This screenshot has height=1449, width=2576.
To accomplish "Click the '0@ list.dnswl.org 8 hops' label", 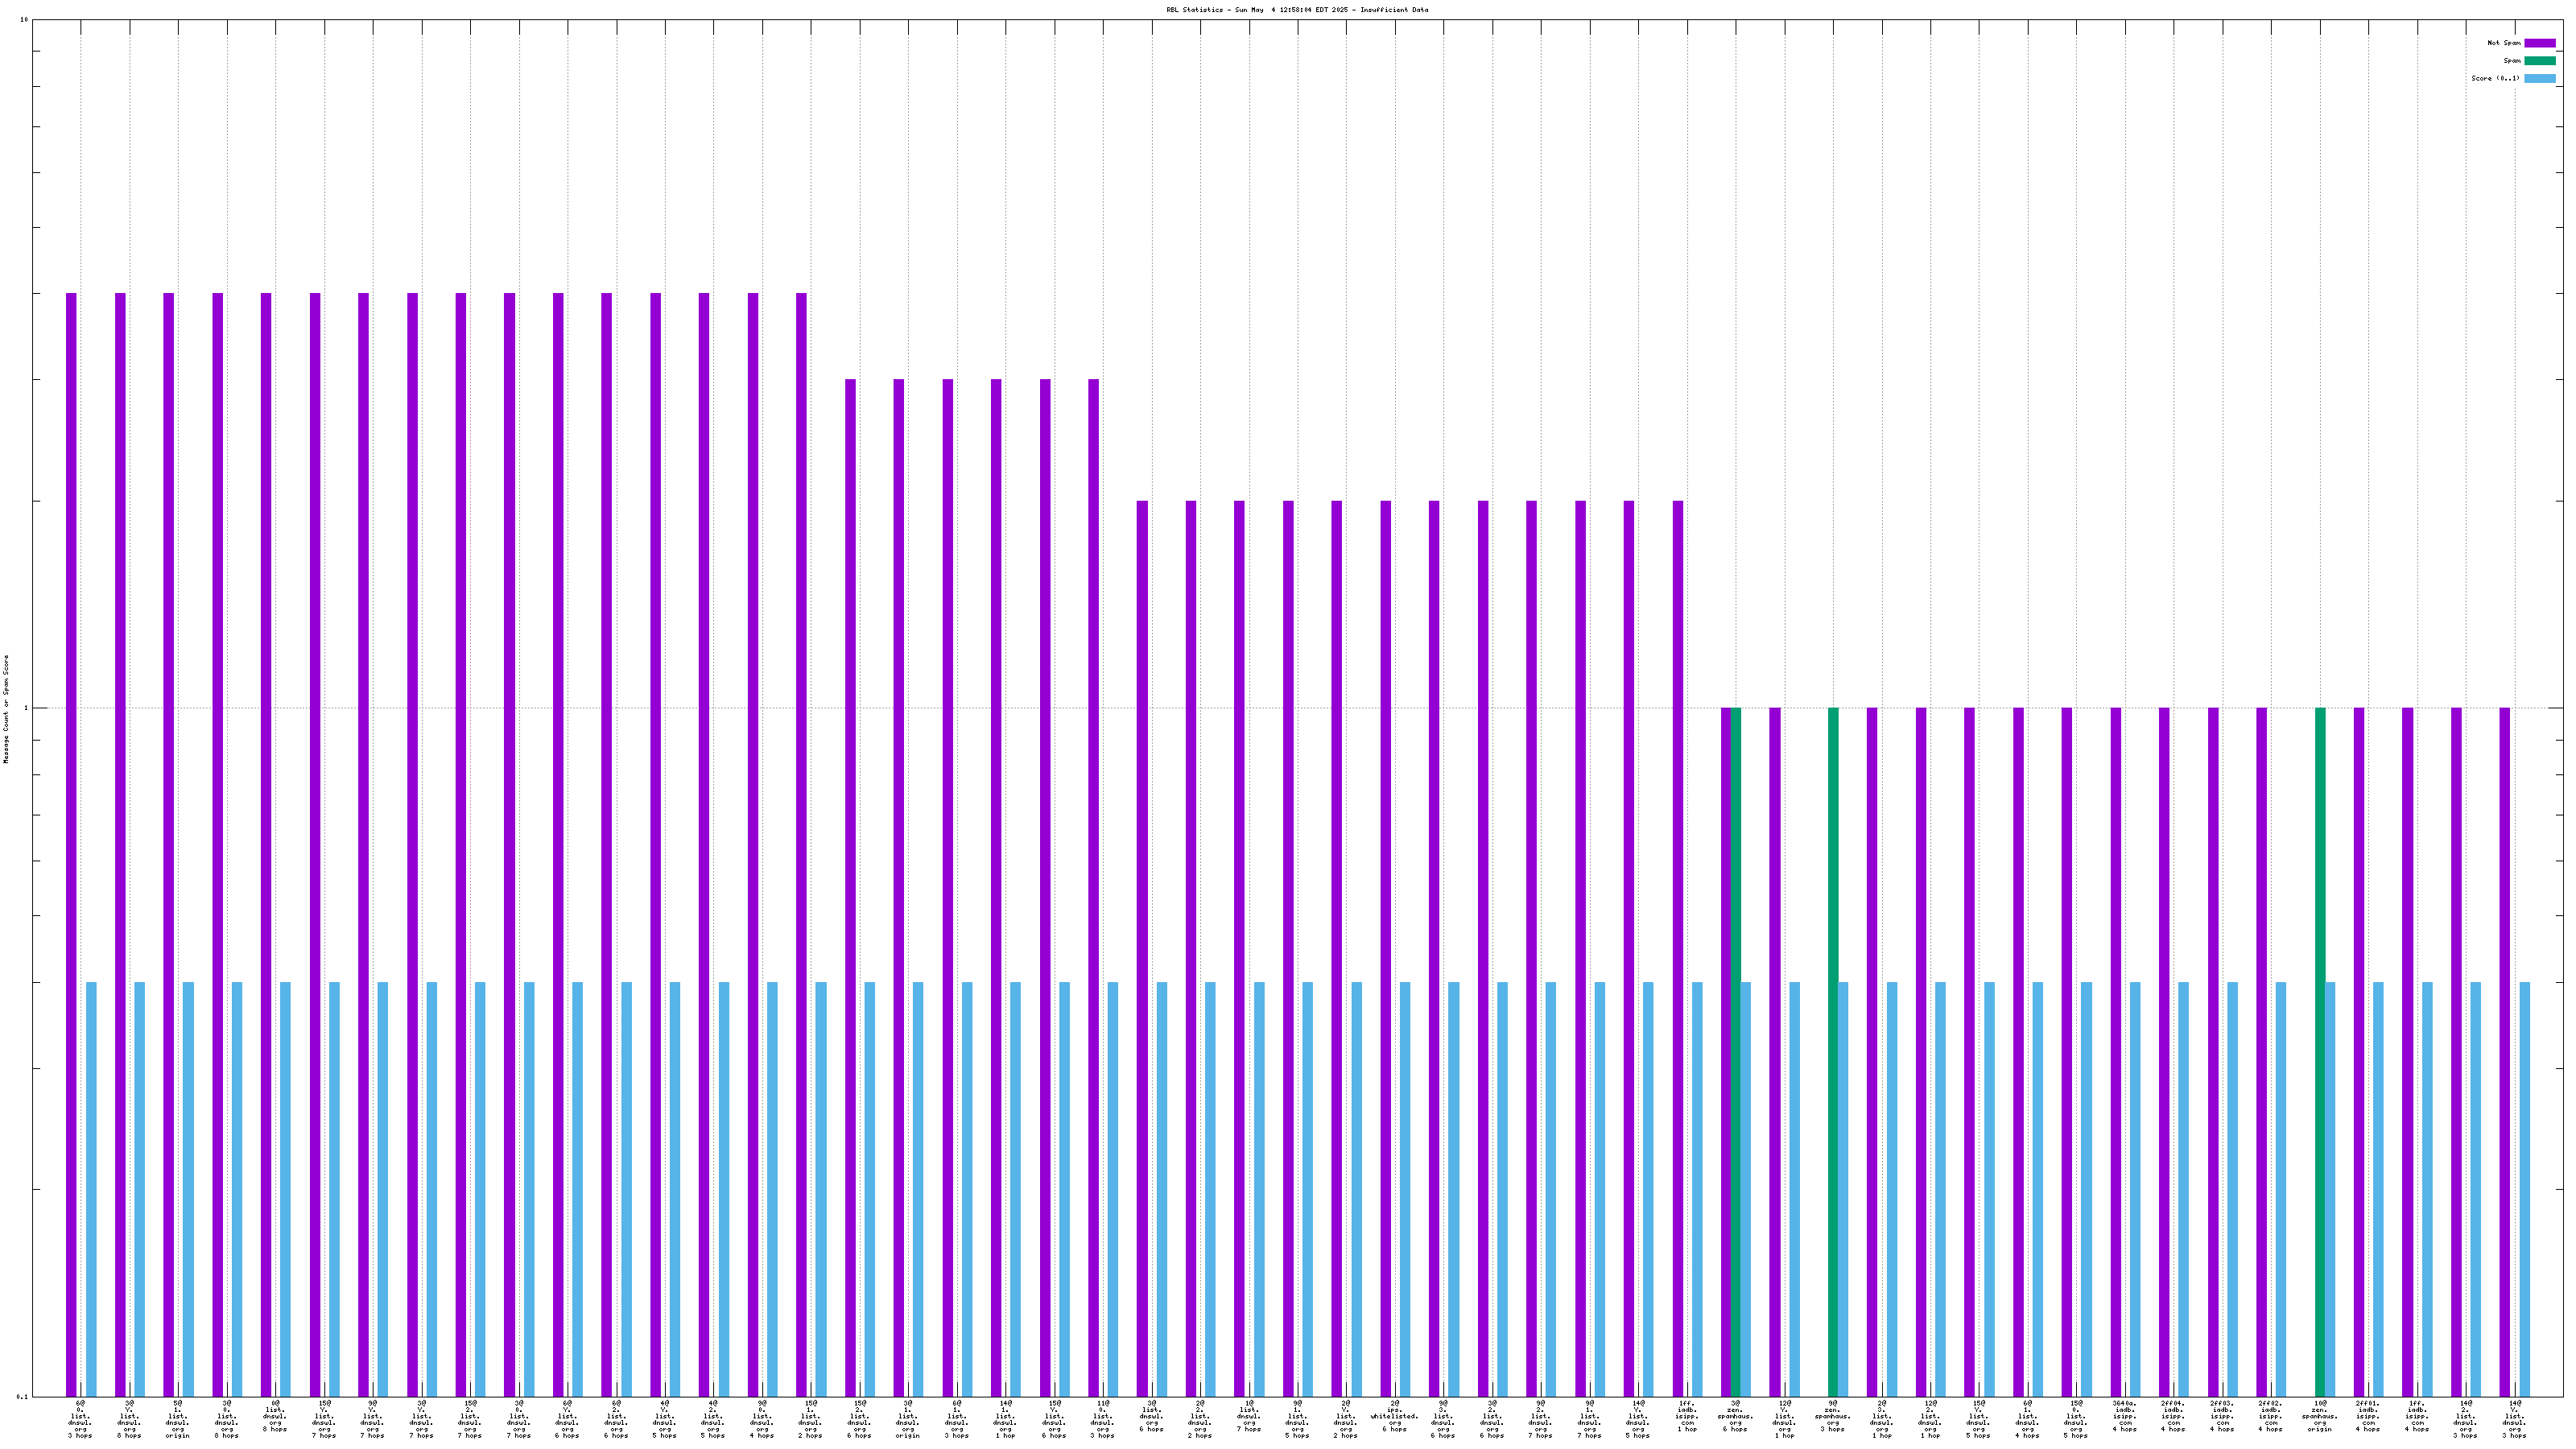I will click(275, 1416).
